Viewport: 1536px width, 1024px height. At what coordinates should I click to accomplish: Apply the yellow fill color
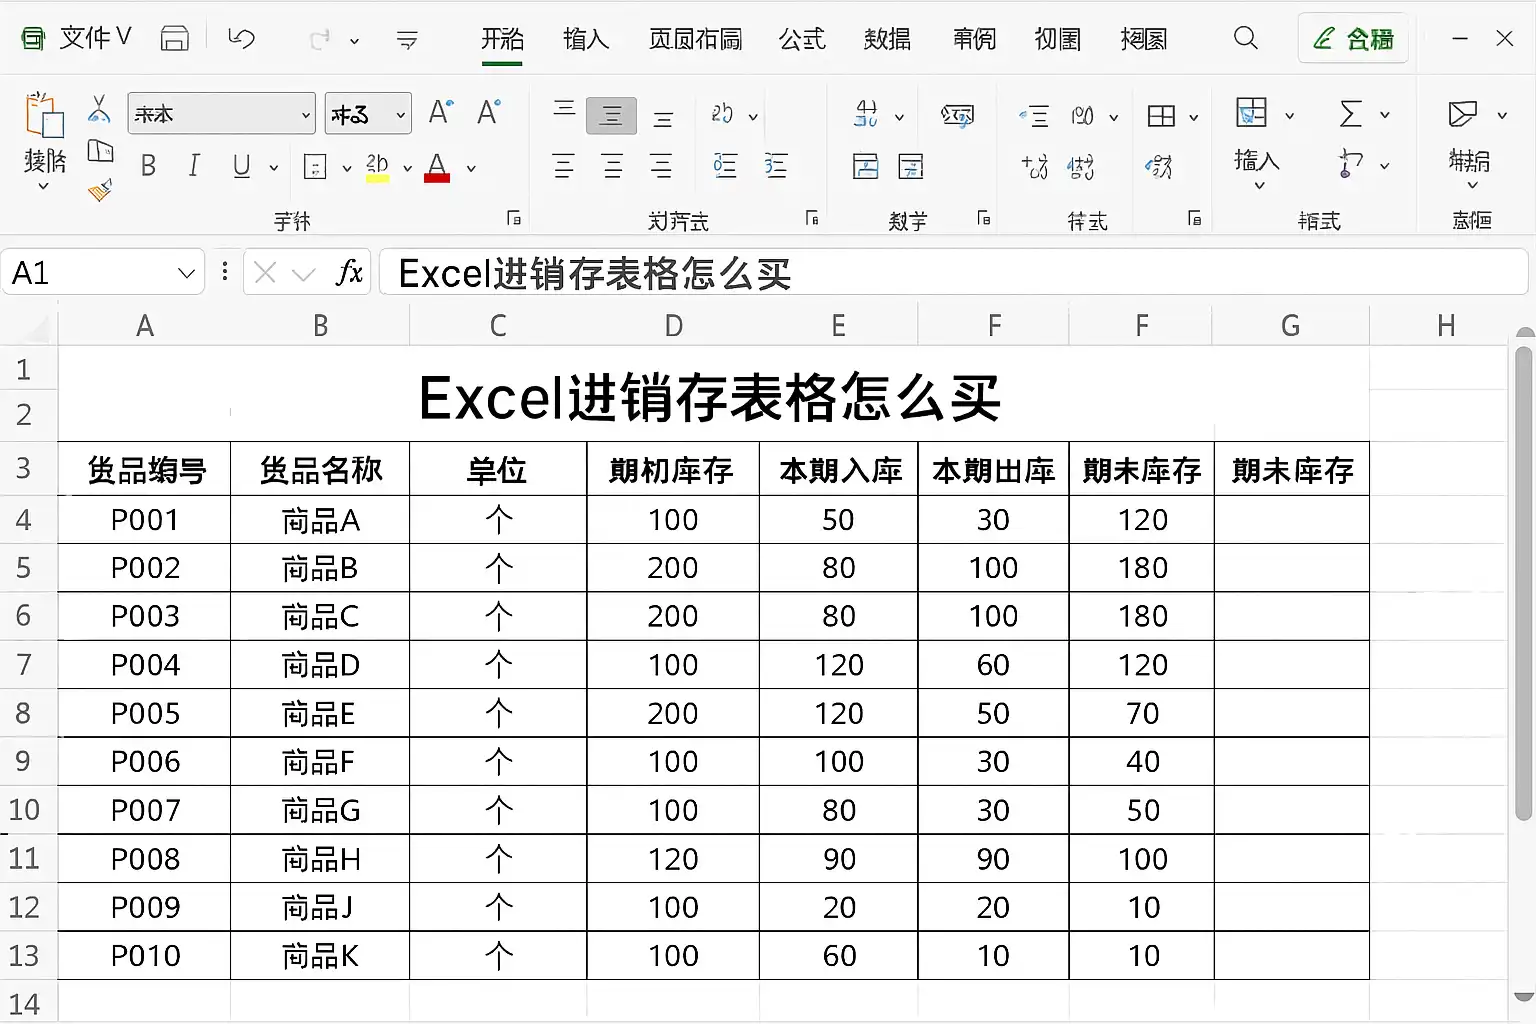pos(377,167)
